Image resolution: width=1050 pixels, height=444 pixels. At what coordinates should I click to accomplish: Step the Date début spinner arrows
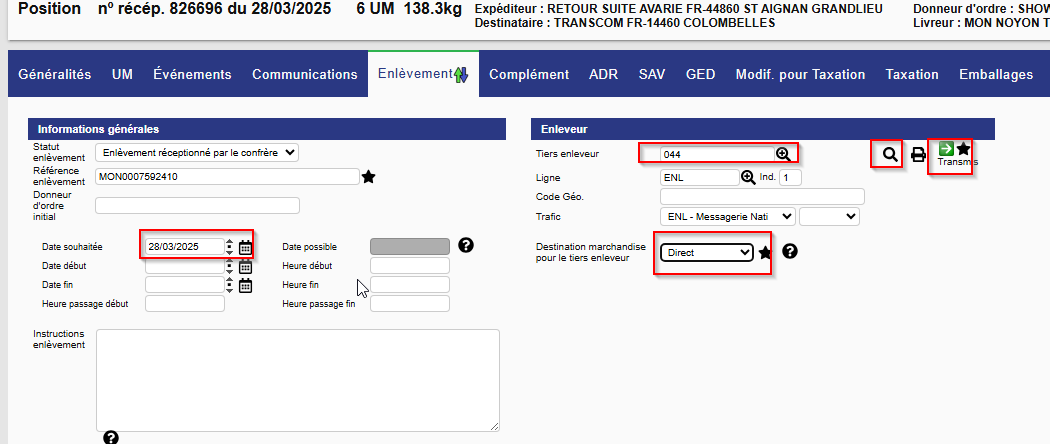click(230, 266)
